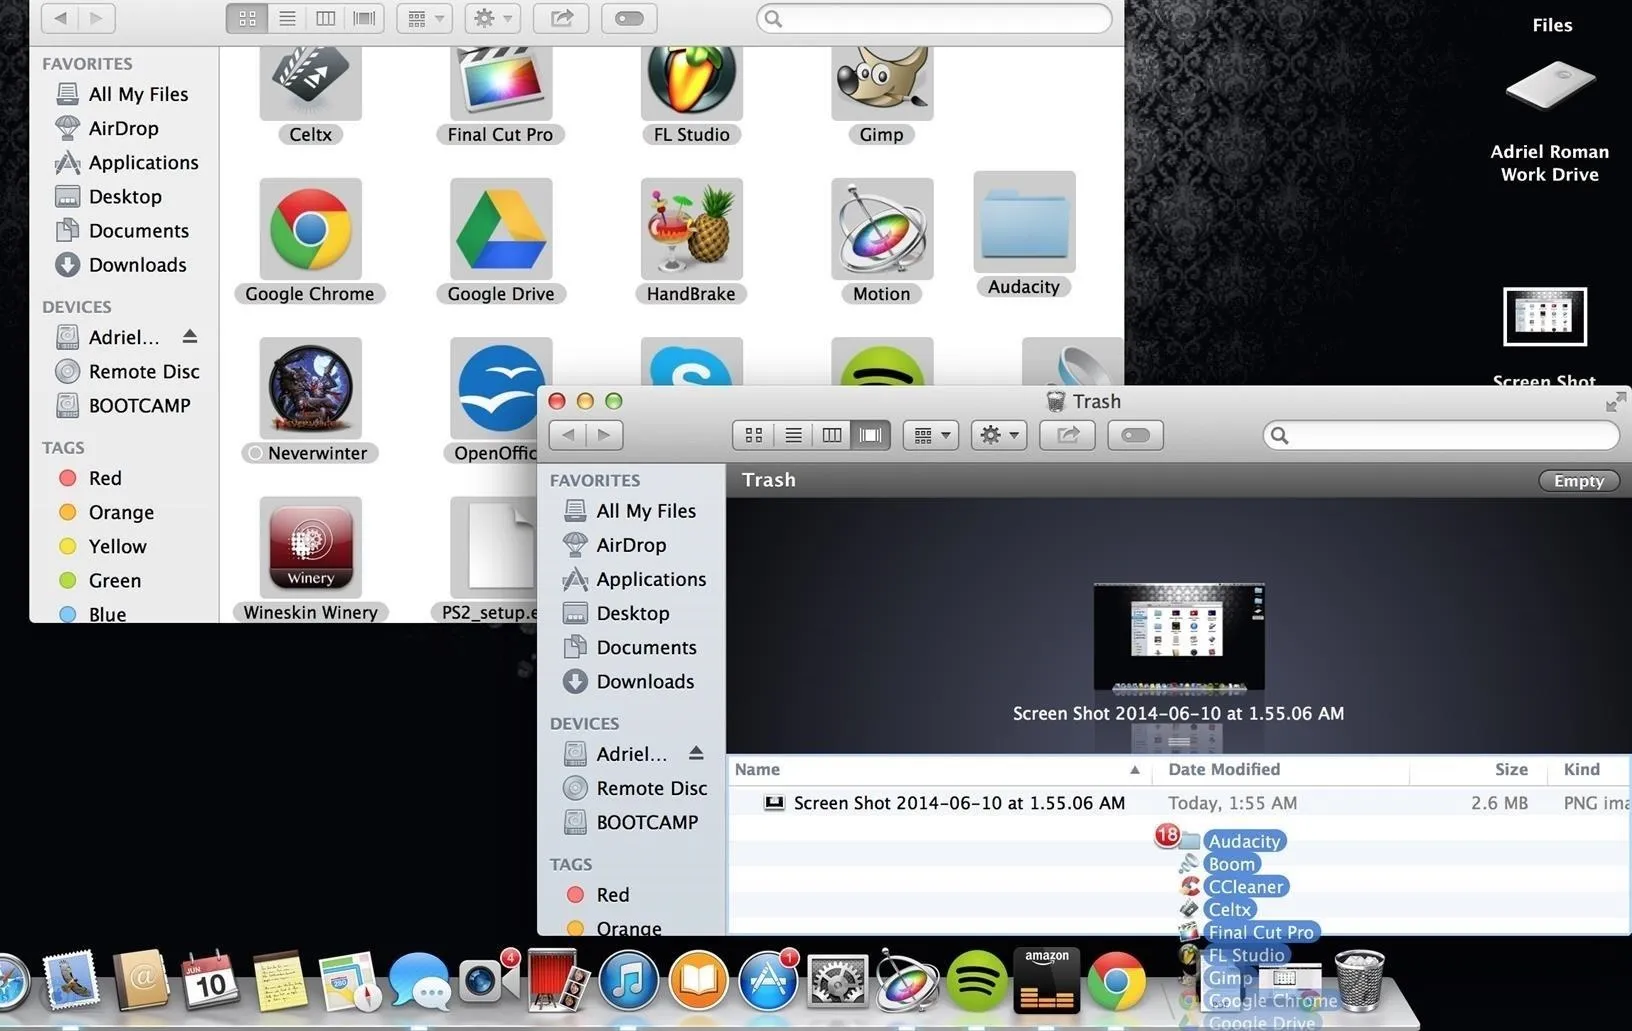Open Mail from the Dock
The image size is (1632, 1031).
tap(70, 980)
